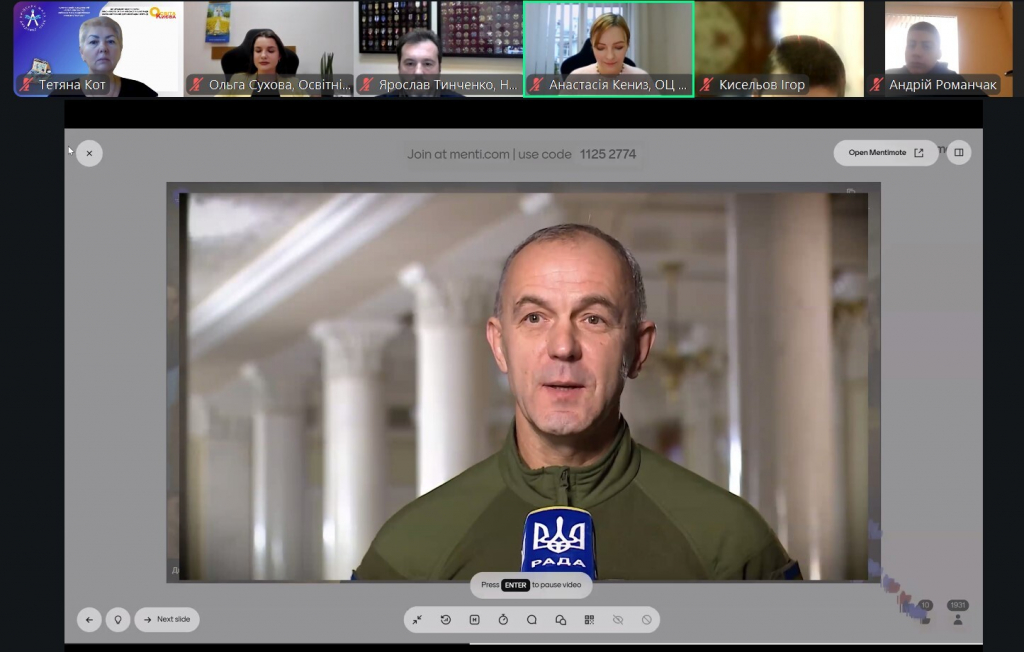This screenshot has height=652, width=1024.
Task: Exit fullscreen using the collapse arrows icon
Action: pyautogui.click(x=417, y=620)
